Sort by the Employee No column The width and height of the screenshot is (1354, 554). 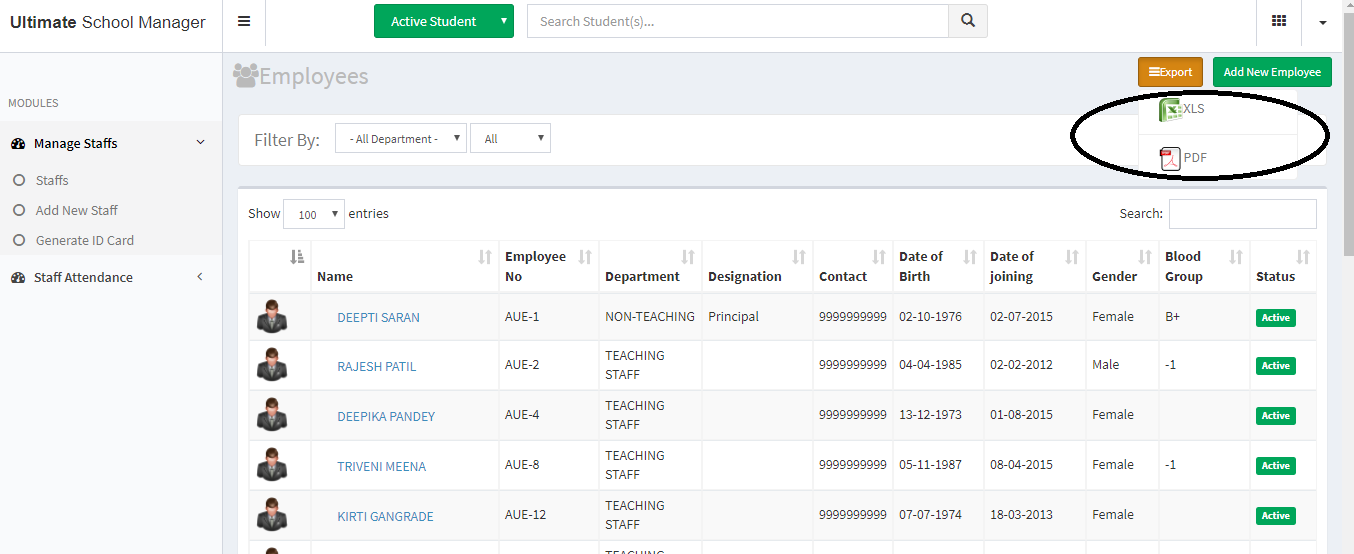[x=549, y=267]
